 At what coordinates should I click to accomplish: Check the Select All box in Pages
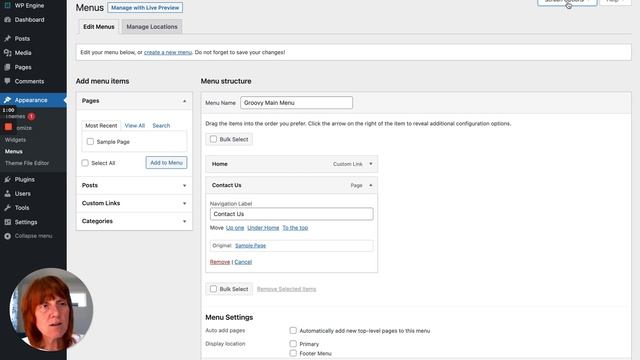[x=85, y=163]
